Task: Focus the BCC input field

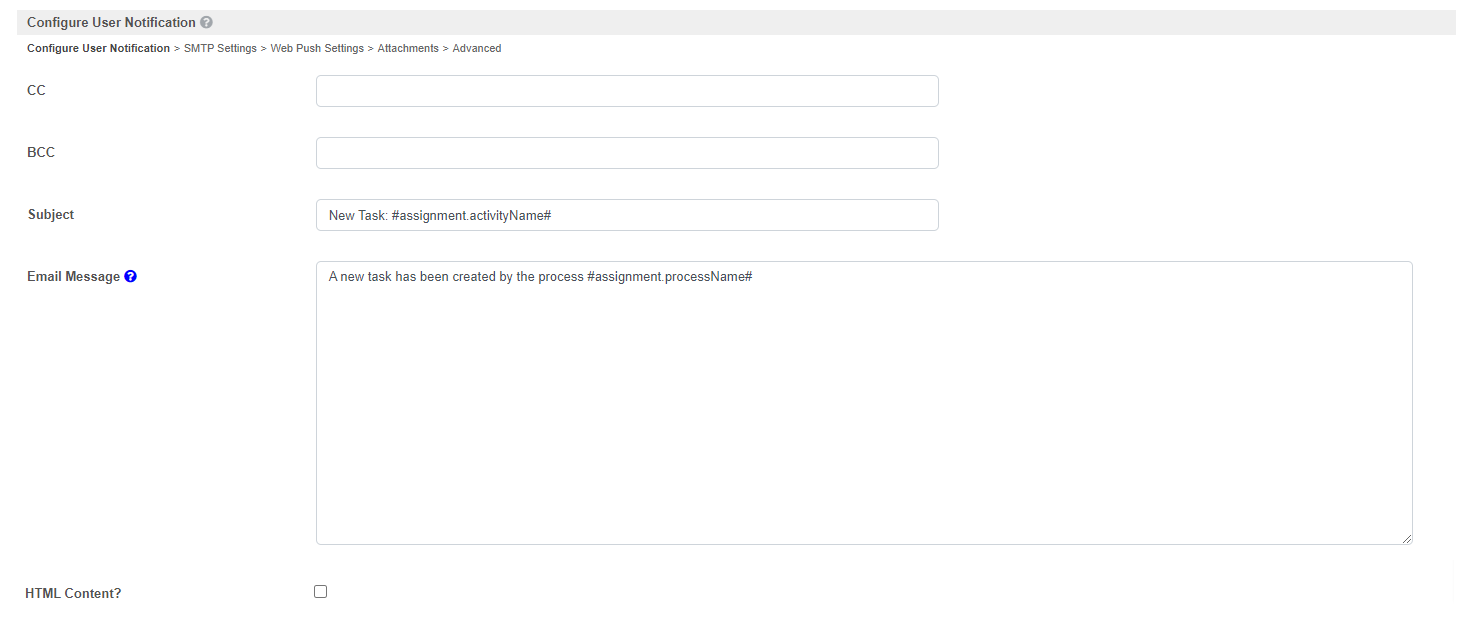Action: (x=627, y=153)
